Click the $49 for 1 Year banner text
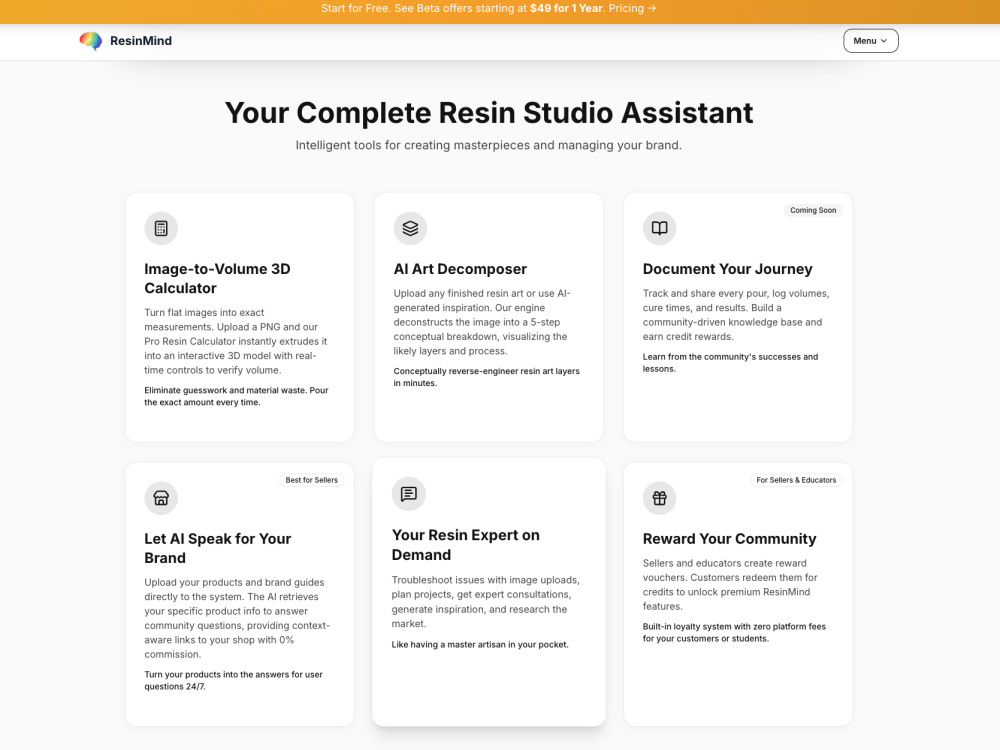 click(x=566, y=8)
